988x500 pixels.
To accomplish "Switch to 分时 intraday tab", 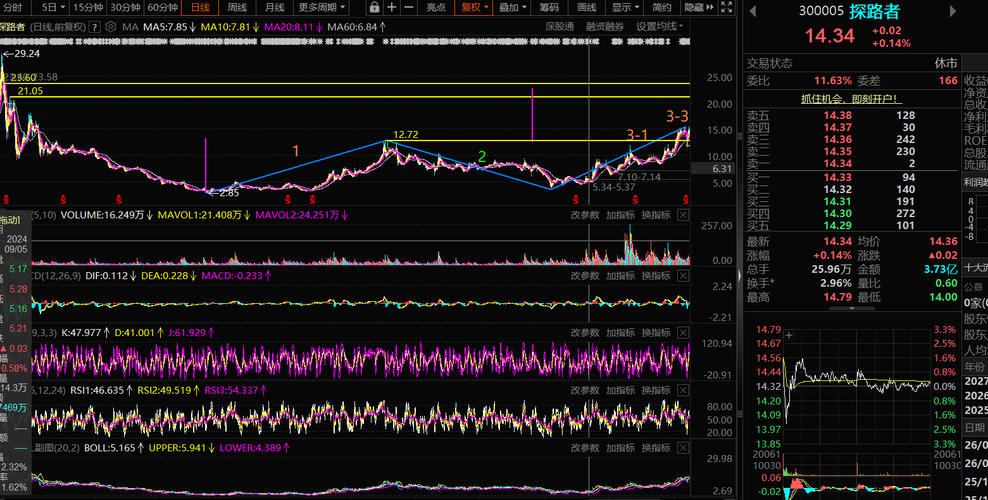I will tap(13, 8).
